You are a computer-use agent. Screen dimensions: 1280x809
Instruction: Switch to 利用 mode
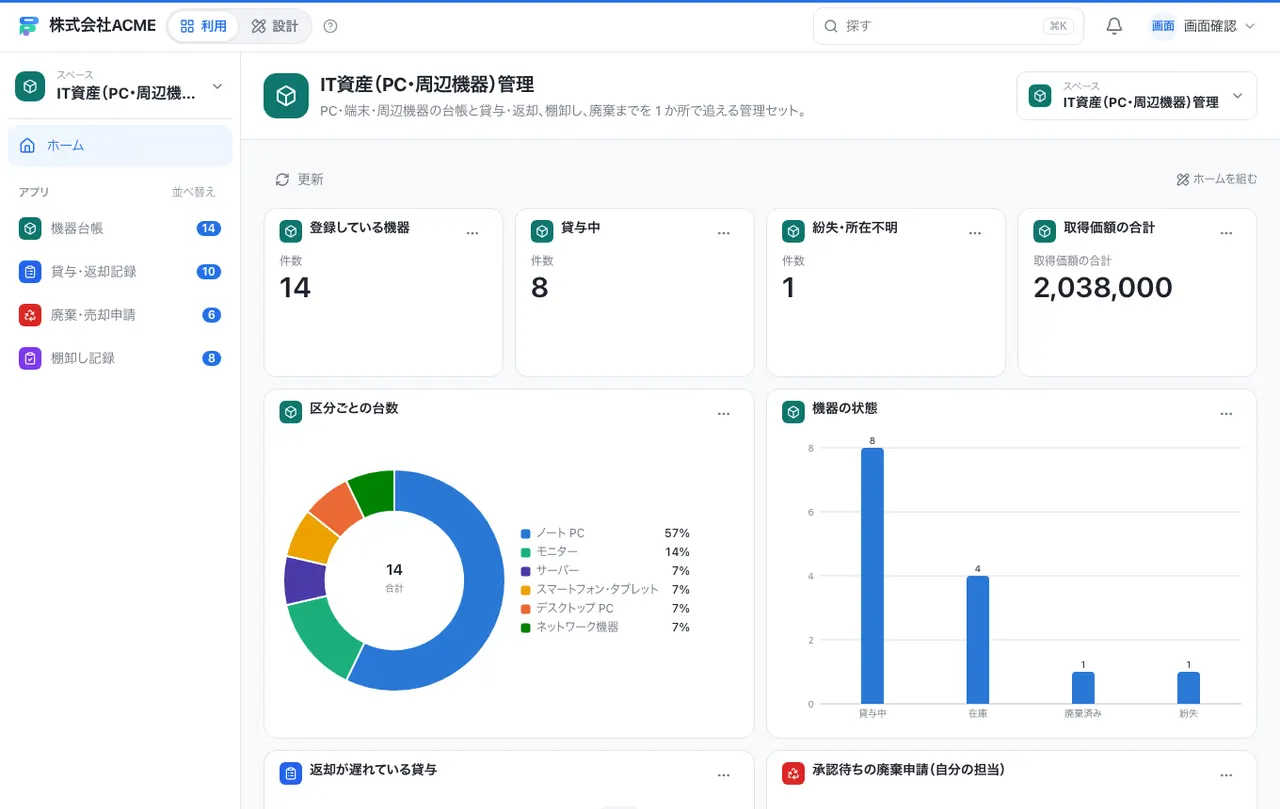coord(204,26)
